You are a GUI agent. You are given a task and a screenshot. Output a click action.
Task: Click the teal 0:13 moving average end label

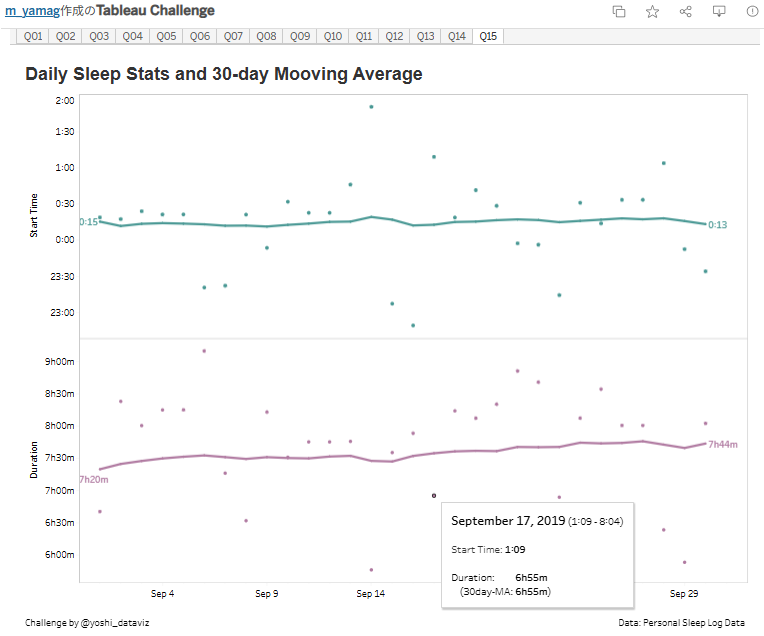tap(717, 225)
